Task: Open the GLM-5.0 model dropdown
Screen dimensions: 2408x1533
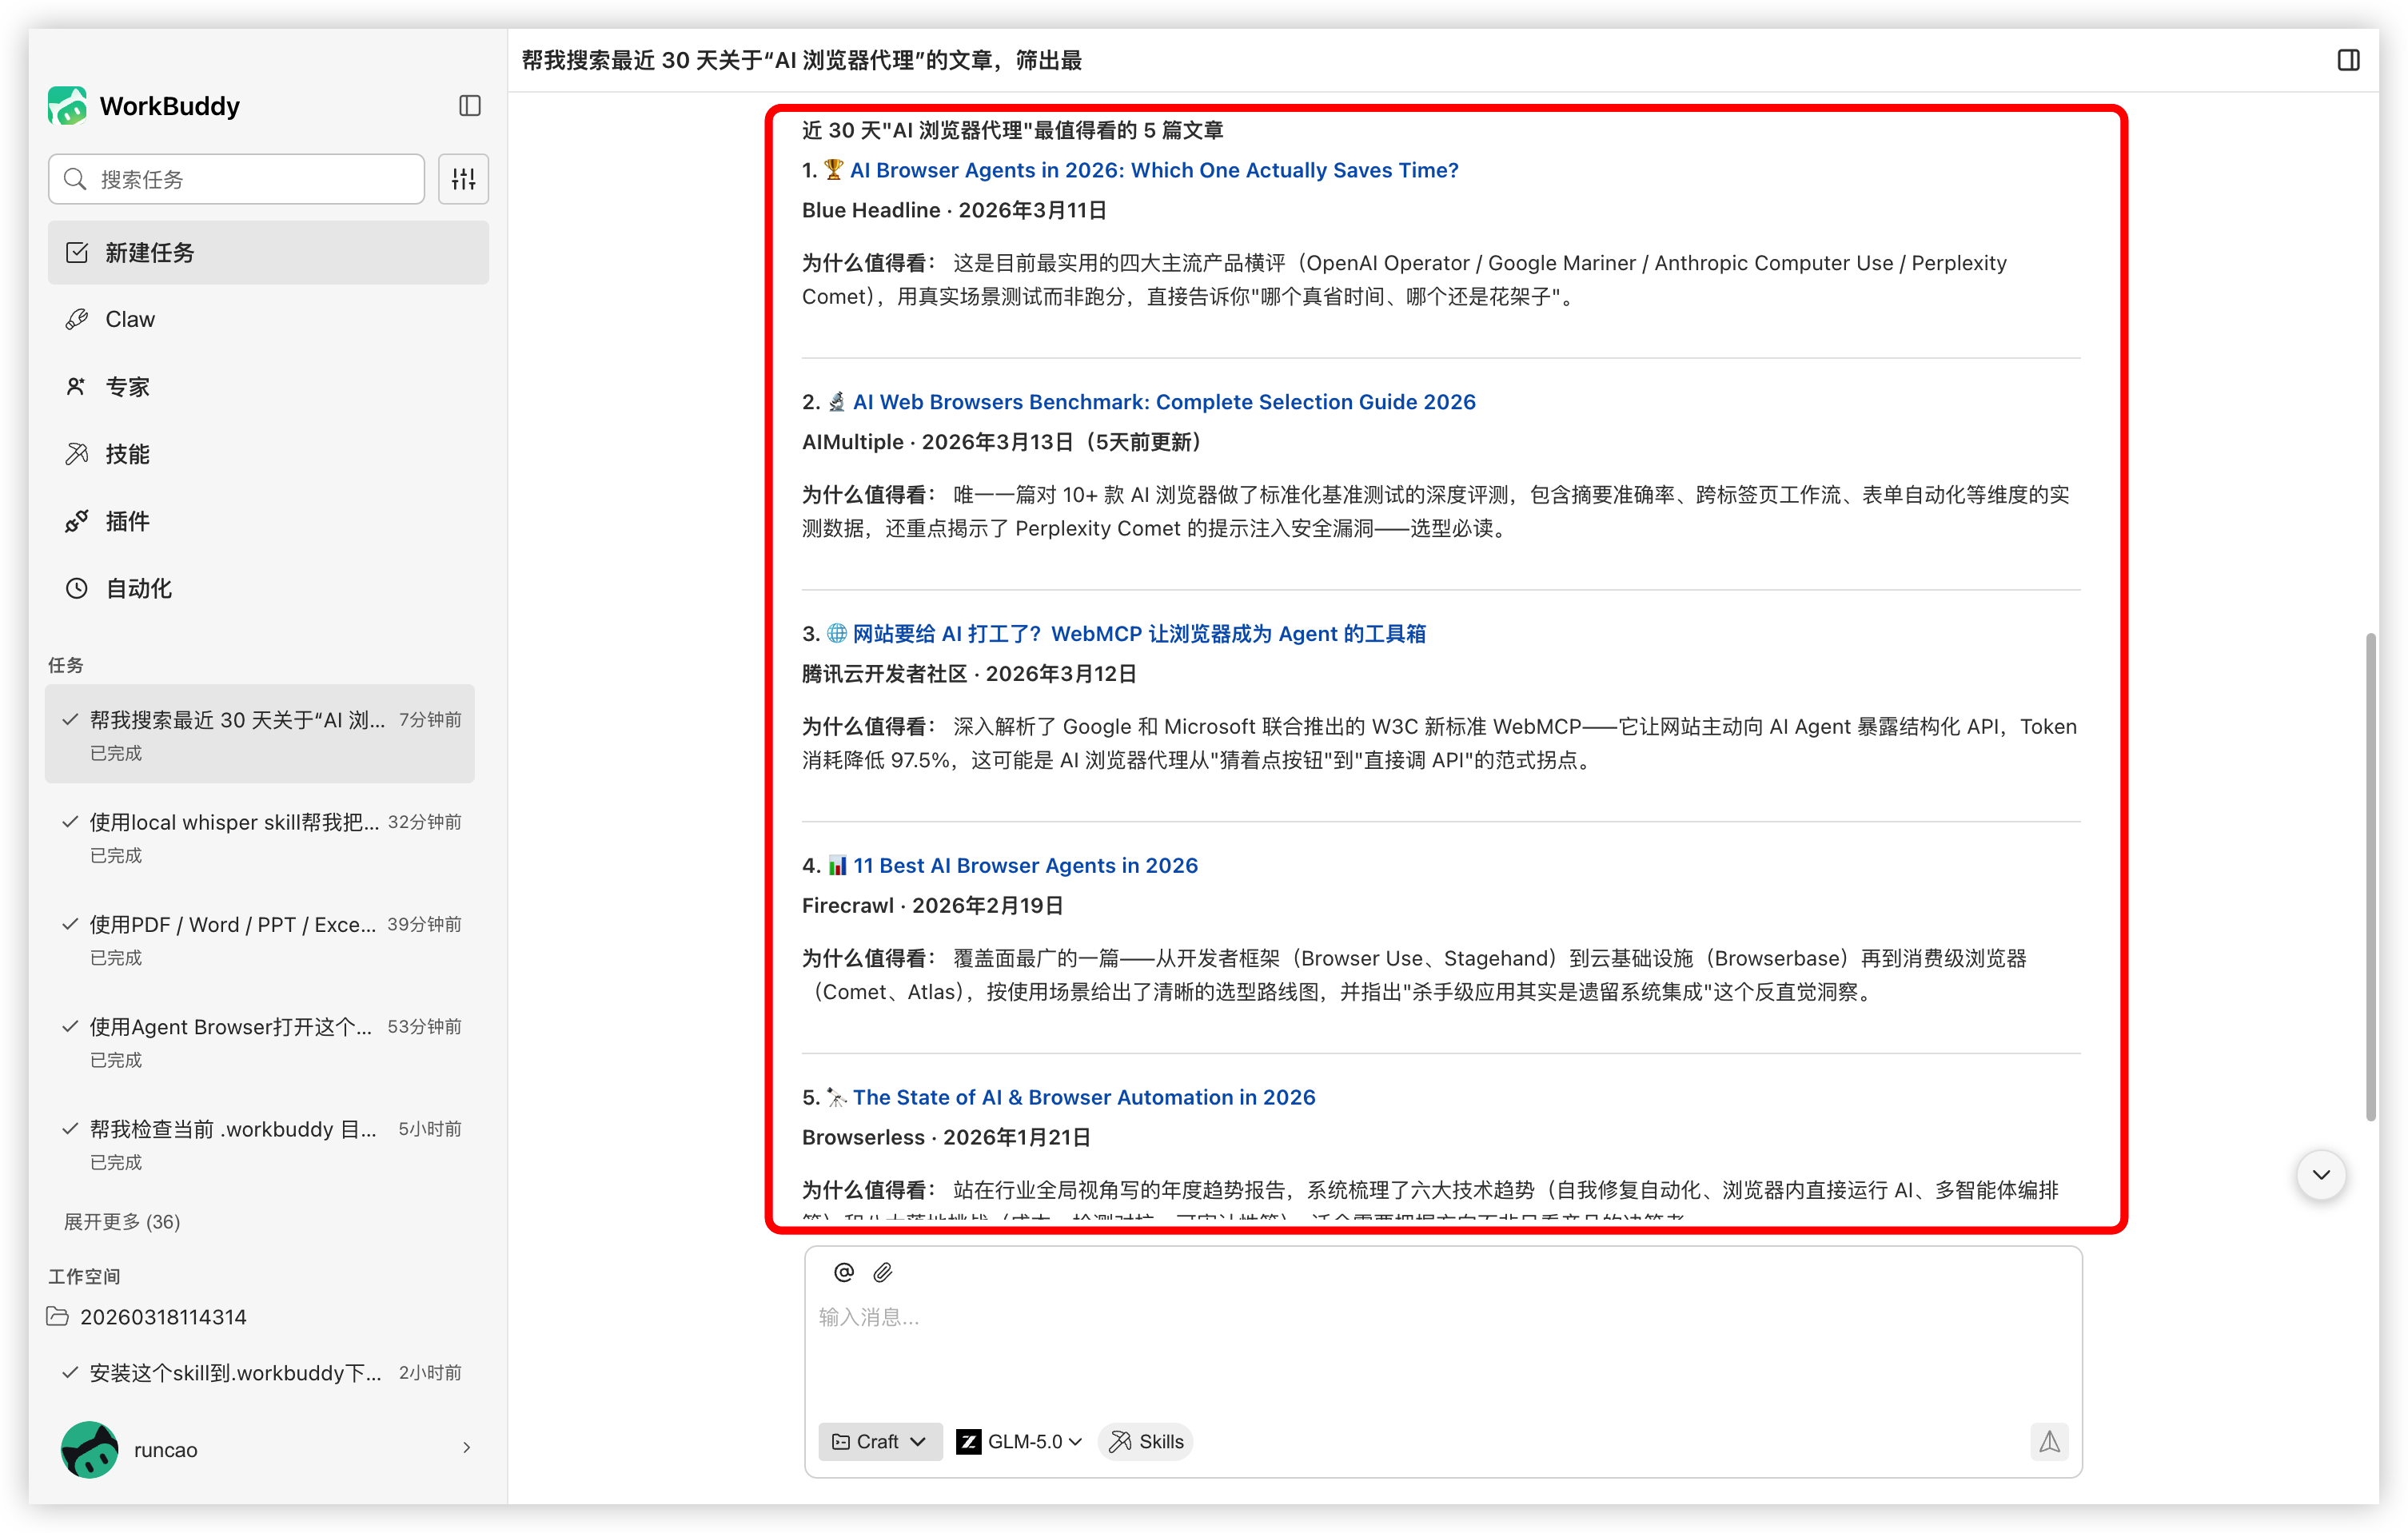Action: 1020,1441
